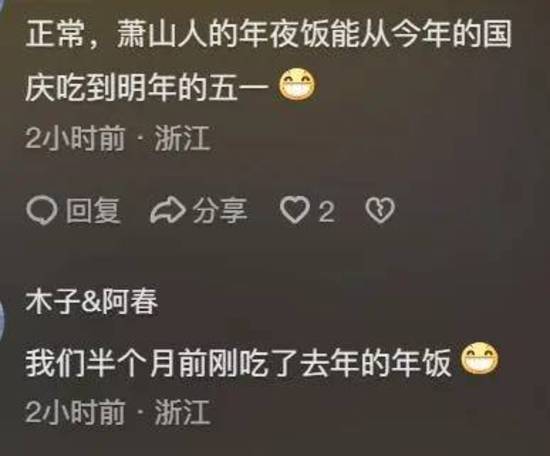
Task: Click the 分享 text label
Action: [220, 210]
